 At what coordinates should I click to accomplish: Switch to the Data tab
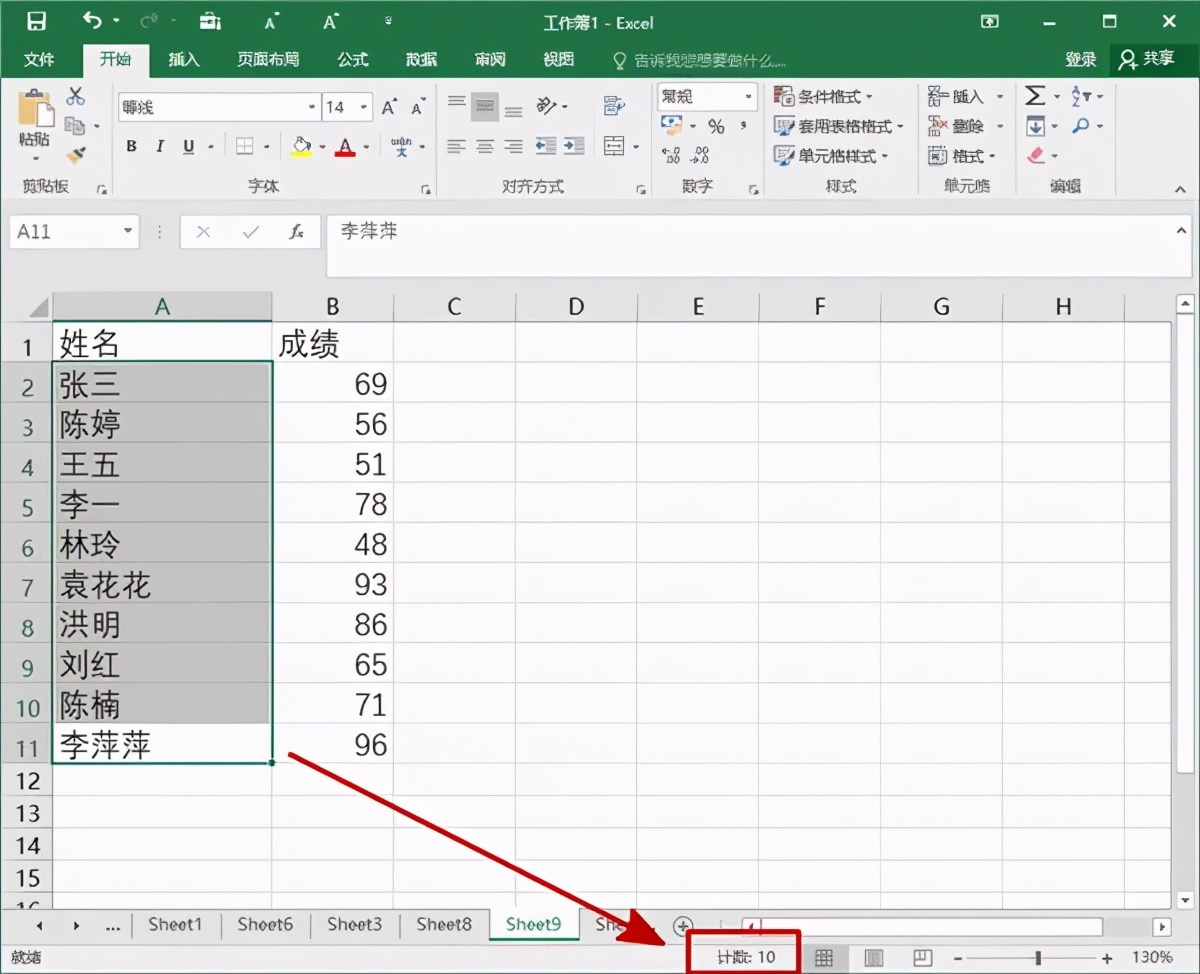pos(421,59)
